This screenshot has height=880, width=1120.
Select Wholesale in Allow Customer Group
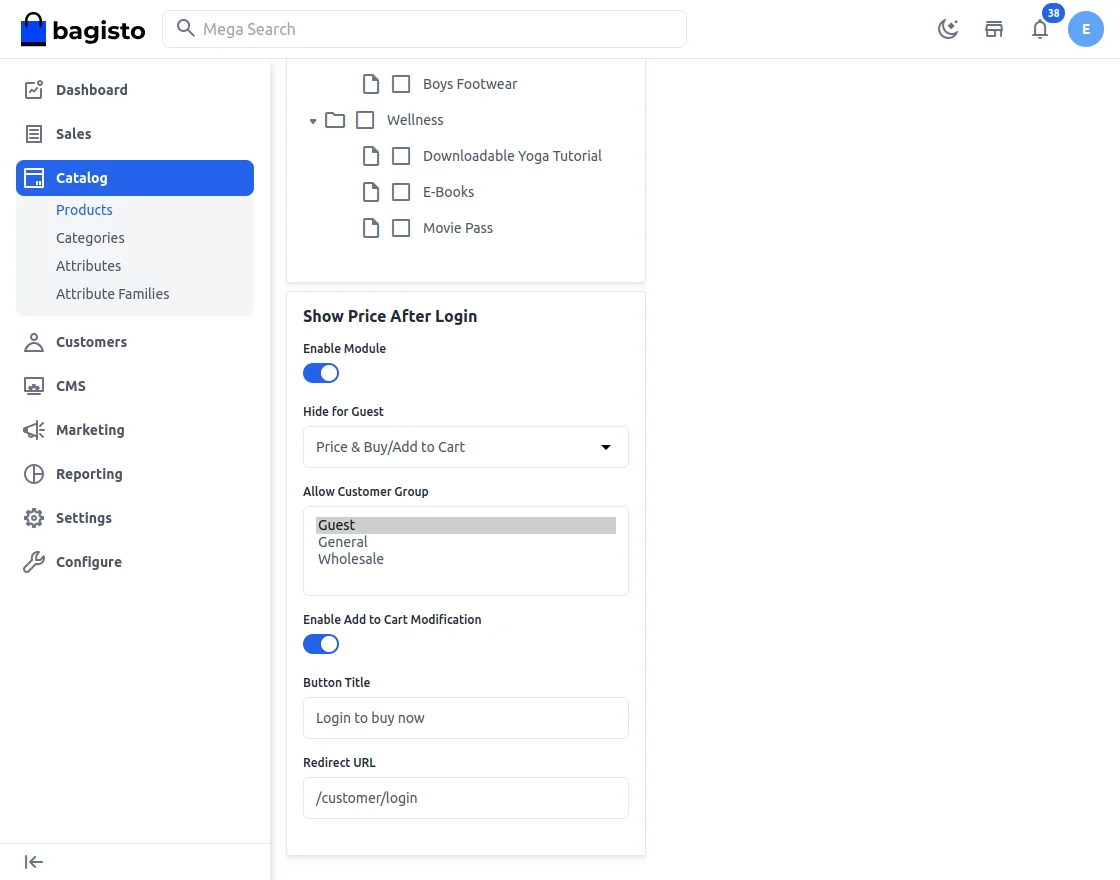click(x=350, y=558)
